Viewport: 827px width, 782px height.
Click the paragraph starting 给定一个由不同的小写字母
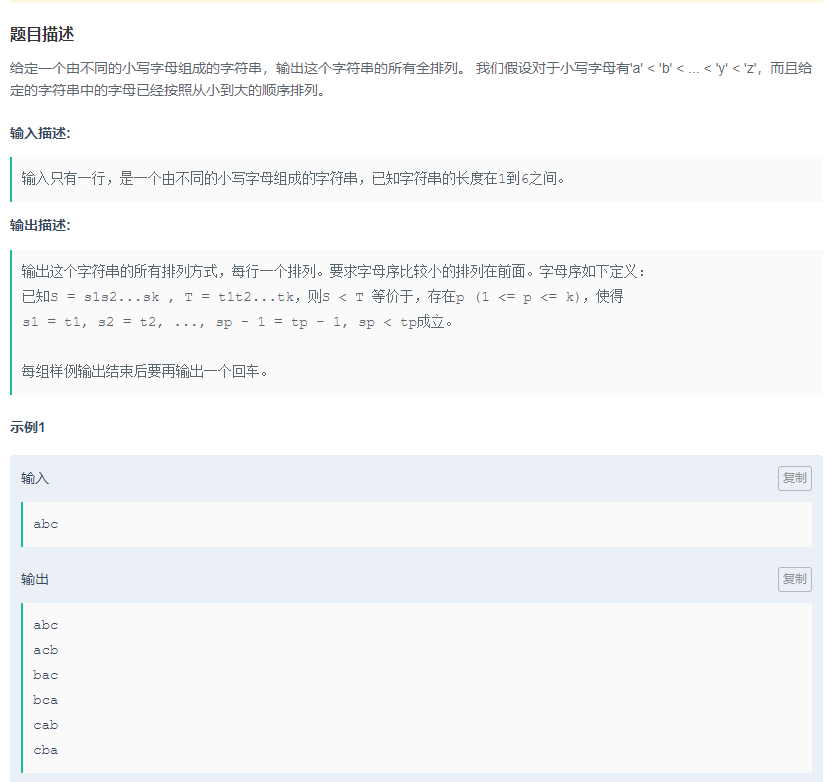411,79
